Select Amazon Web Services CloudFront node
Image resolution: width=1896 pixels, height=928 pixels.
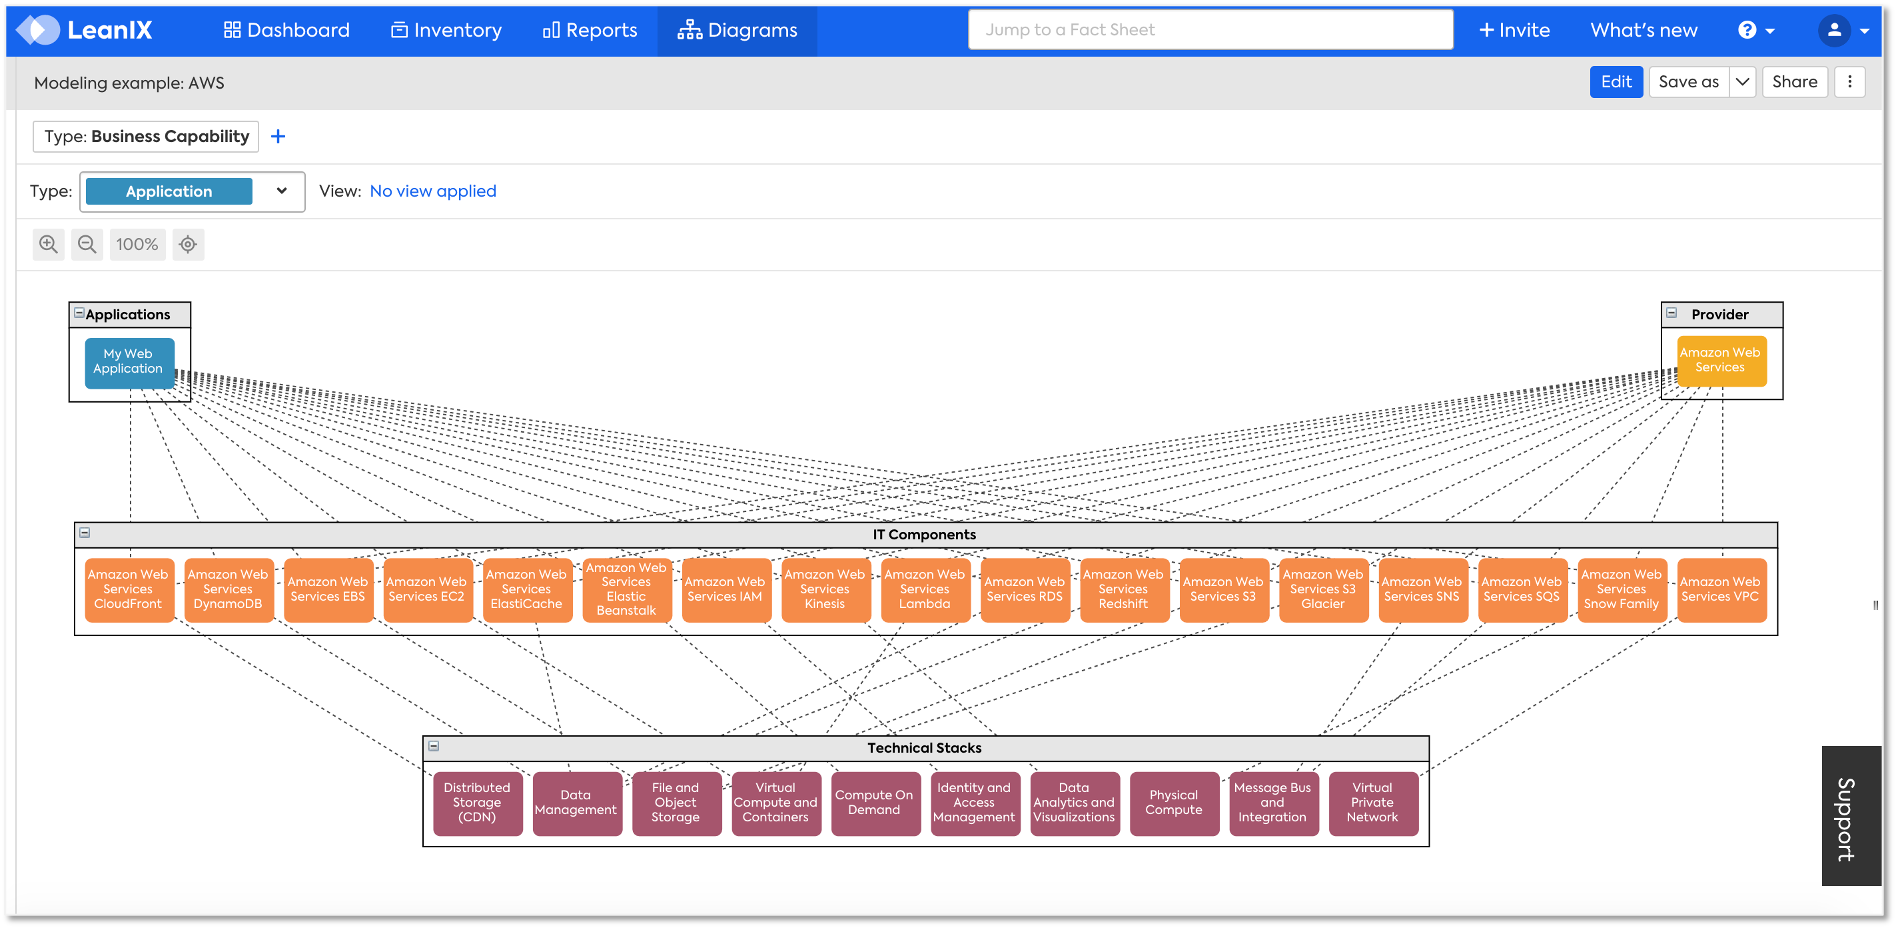[x=129, y=590]
